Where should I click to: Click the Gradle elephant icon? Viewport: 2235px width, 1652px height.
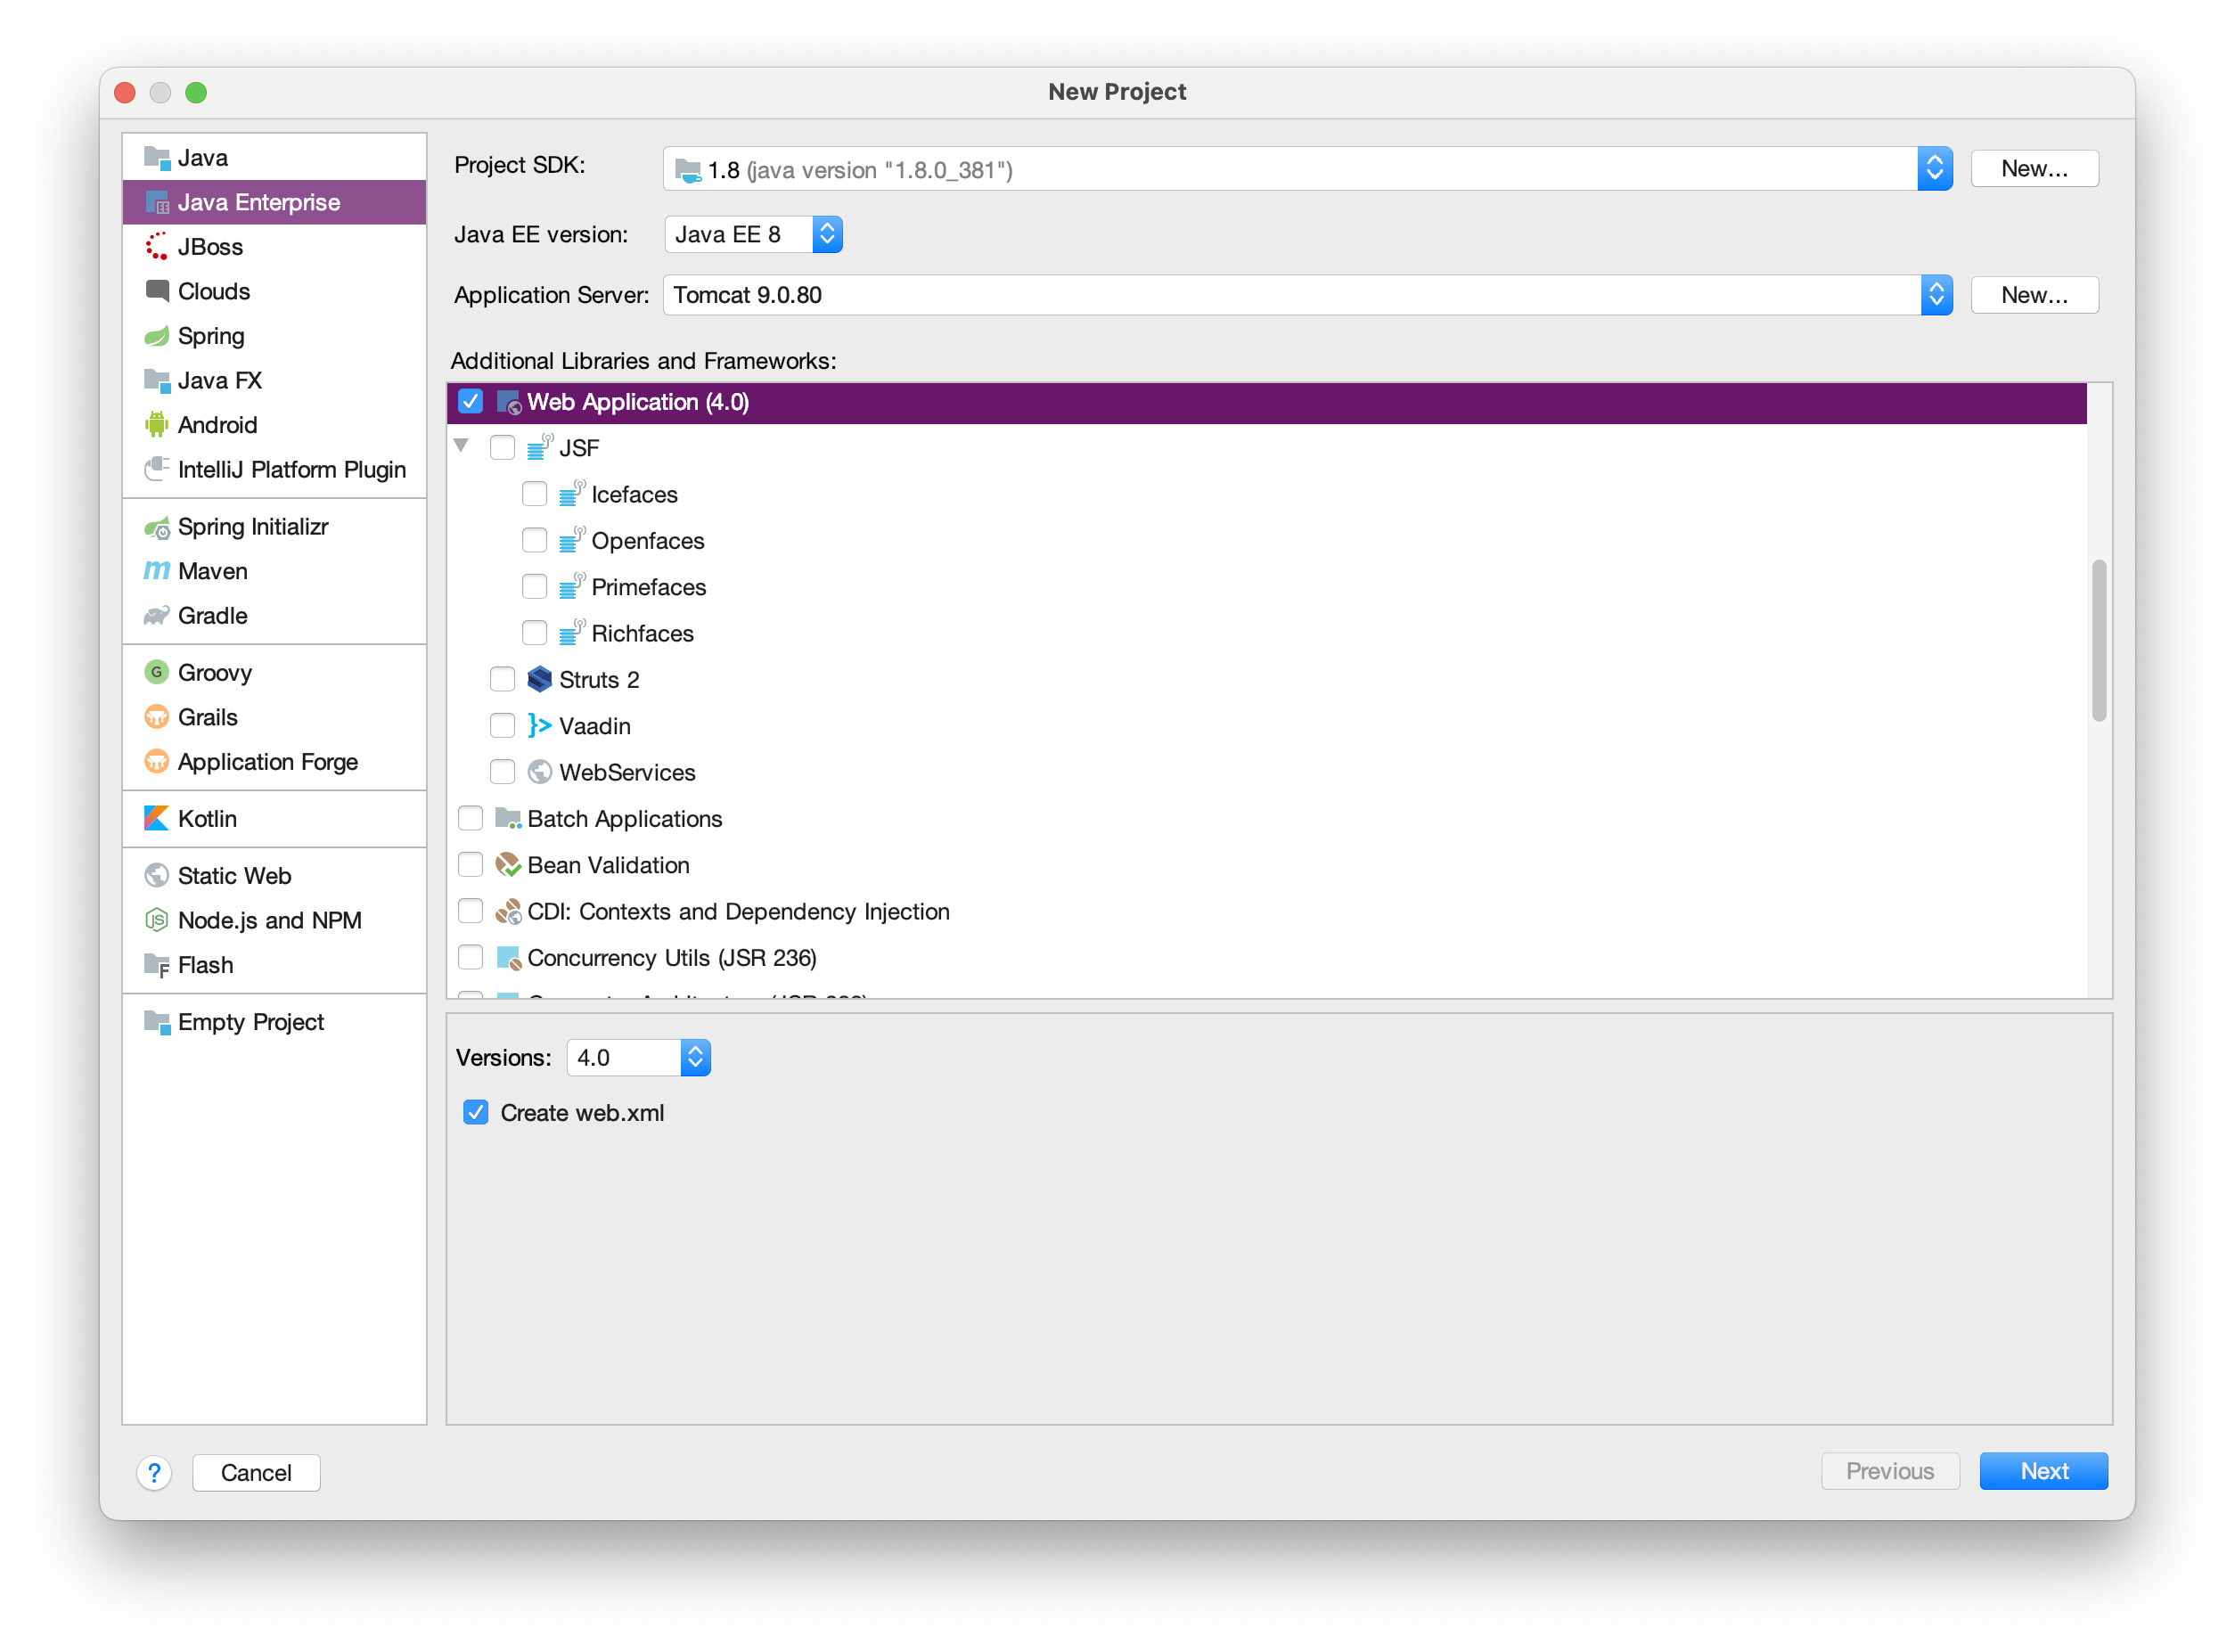[x=156, y=616]
